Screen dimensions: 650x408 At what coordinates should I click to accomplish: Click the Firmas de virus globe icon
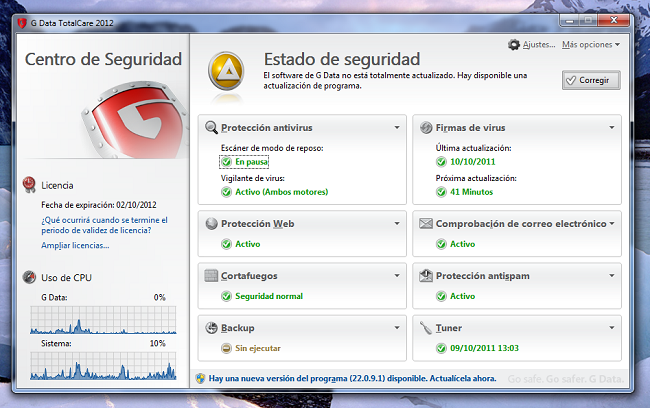tap(426, 127)
